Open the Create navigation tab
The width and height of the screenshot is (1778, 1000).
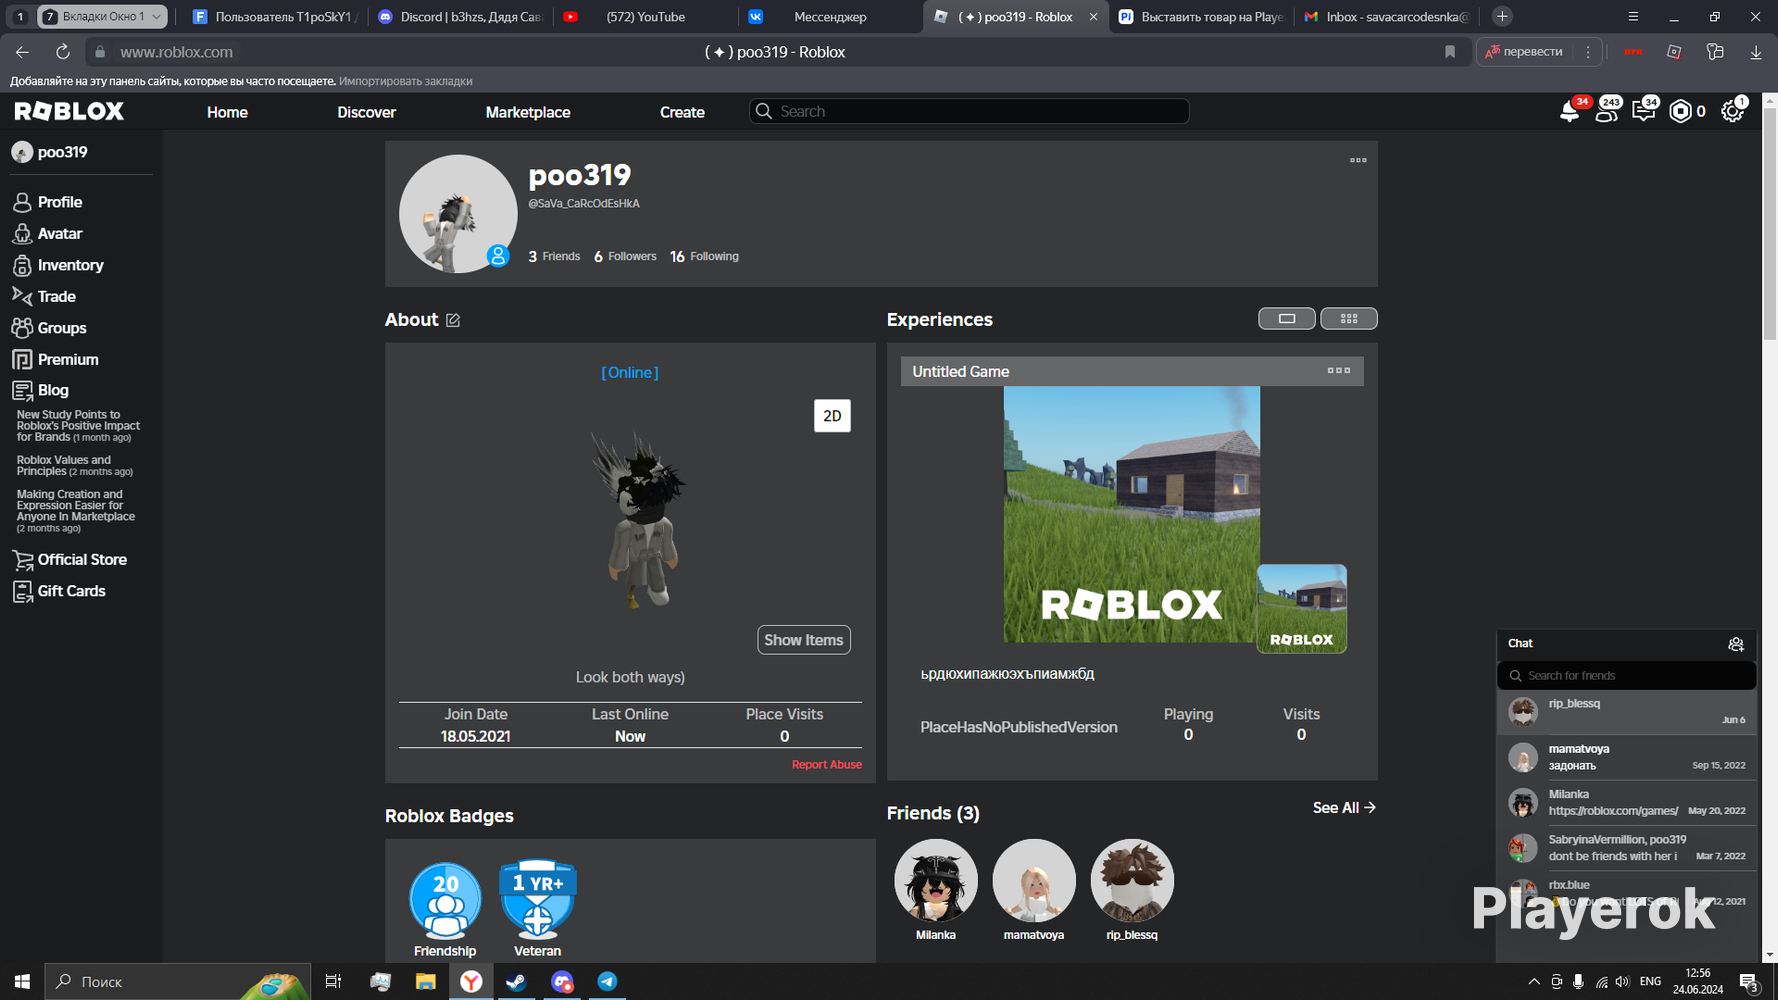[682, 112]
